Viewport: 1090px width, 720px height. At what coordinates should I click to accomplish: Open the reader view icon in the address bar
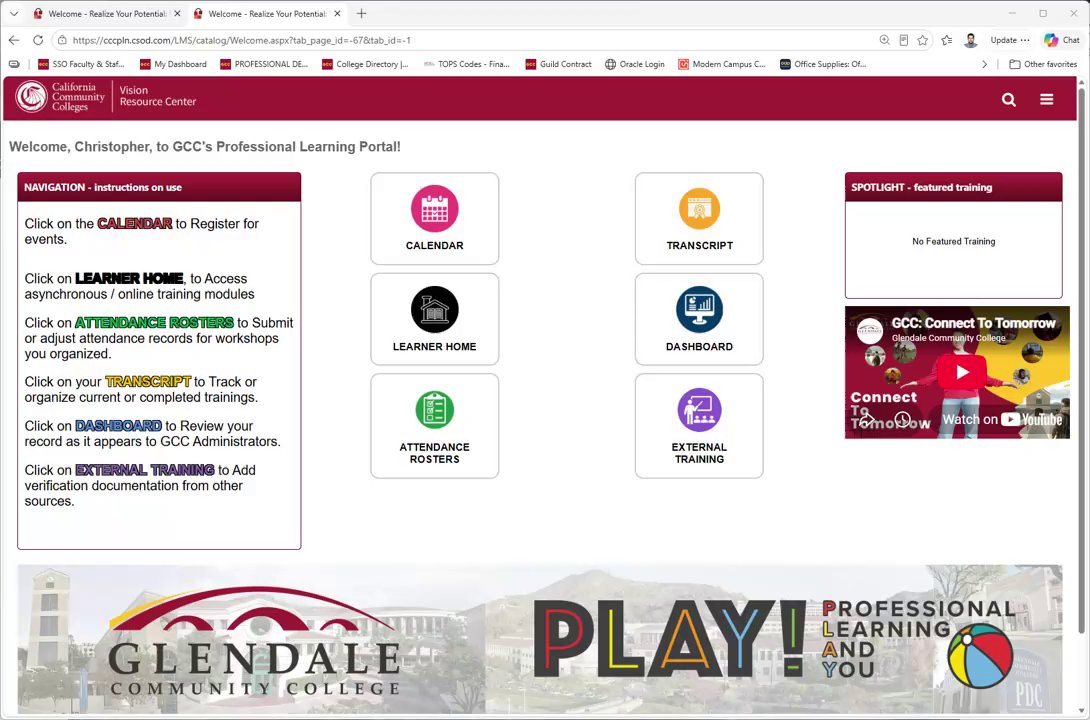[x=904, y=40]
